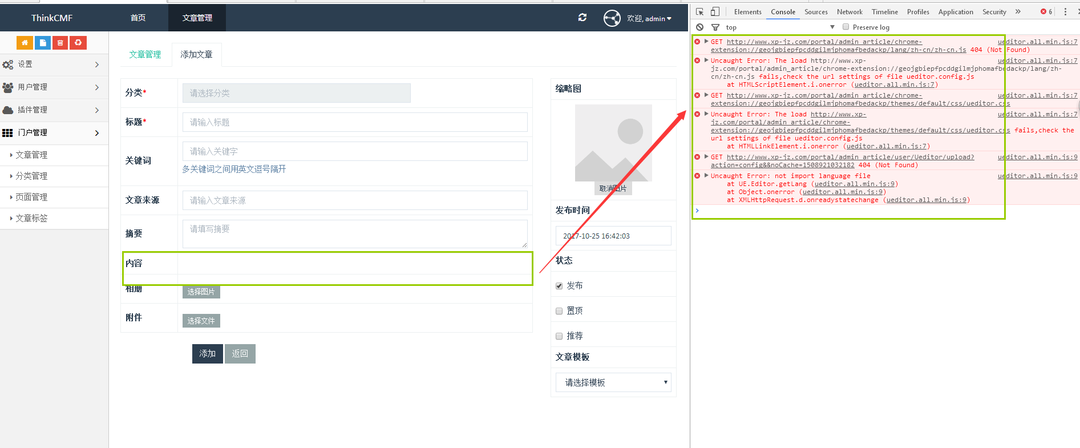This screenshot has width=1080, height=448.
Task: Switch to the Network DevTools tab
Action: [x=849, y=12]
